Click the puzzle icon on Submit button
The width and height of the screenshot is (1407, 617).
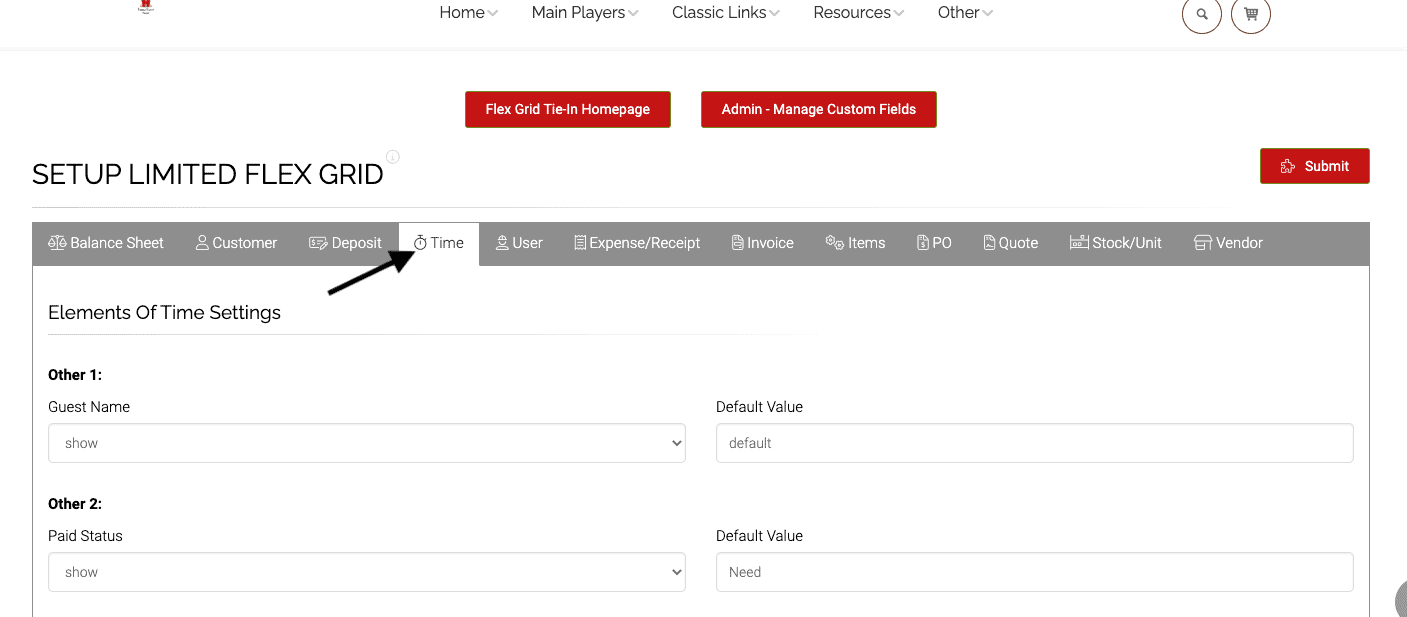coord(1288,167)
